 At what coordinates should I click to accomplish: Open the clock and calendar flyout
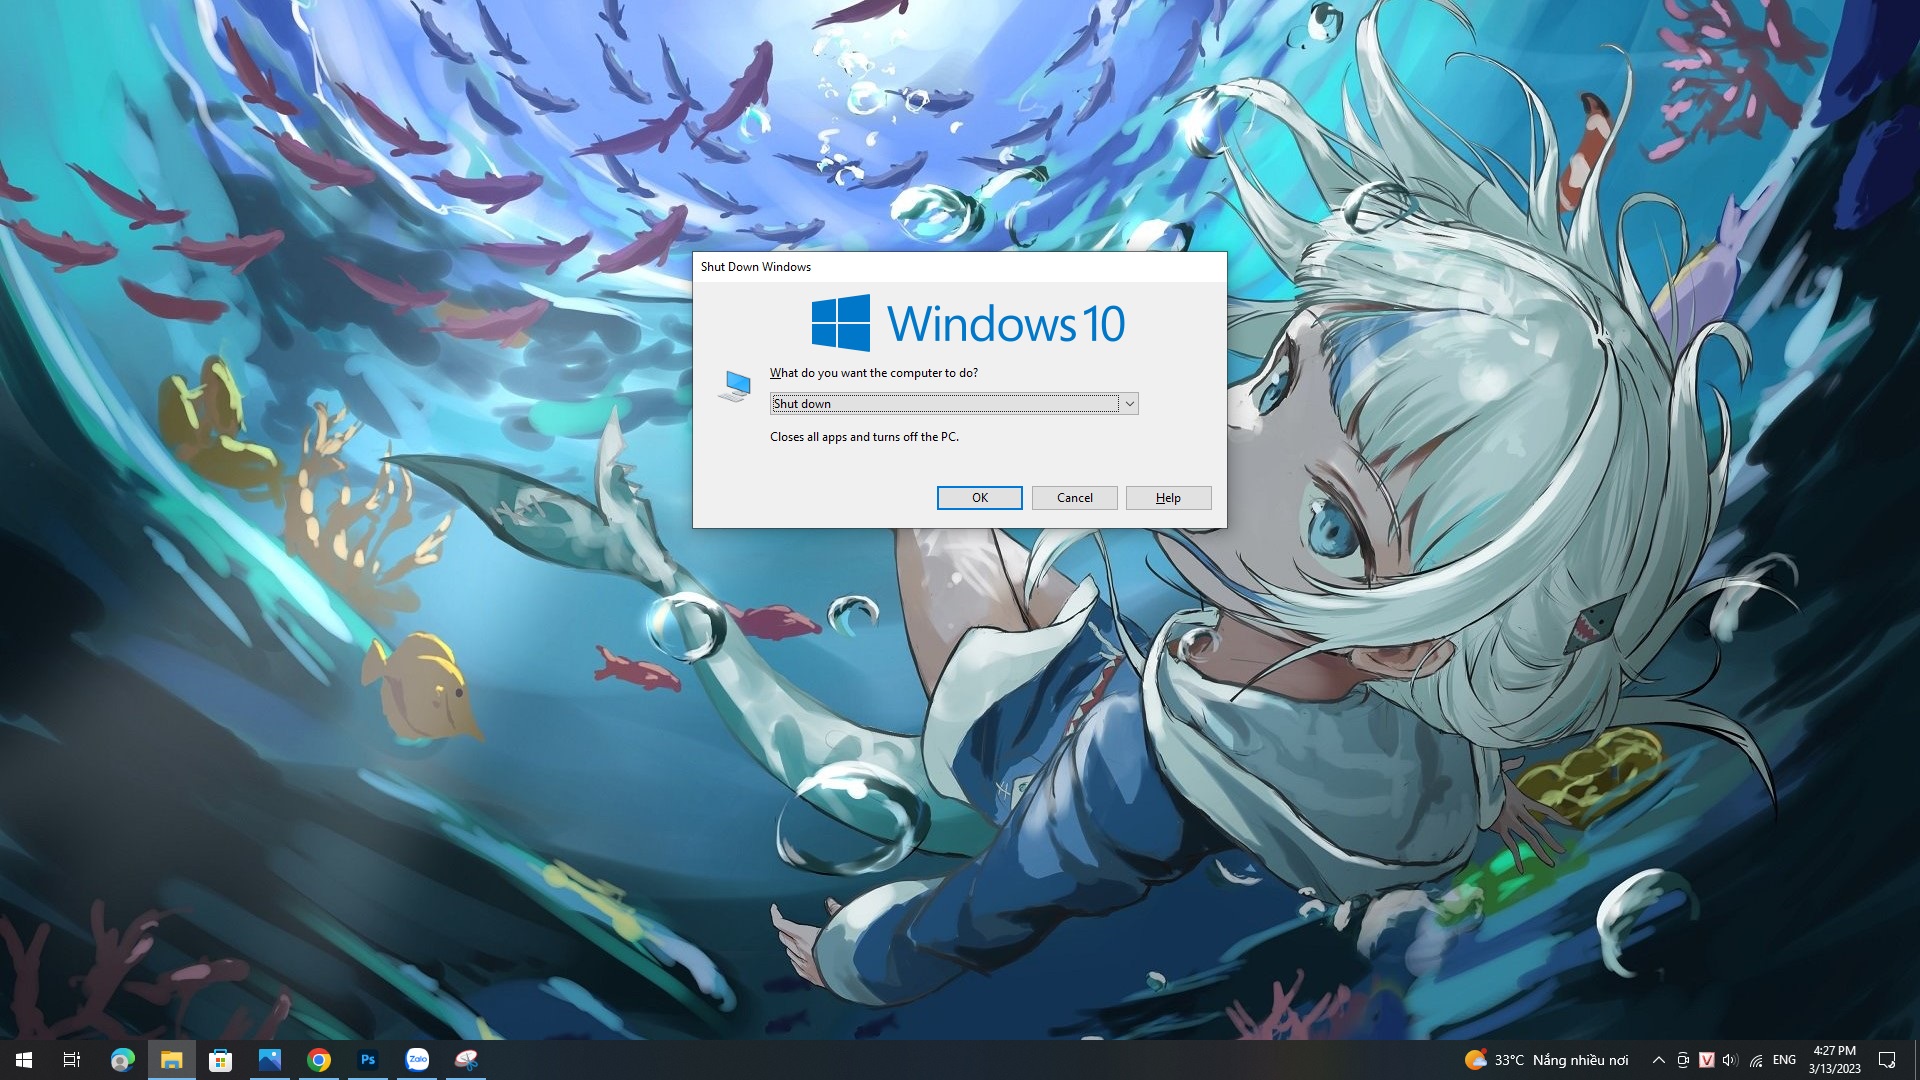click(x=1834, y=1060)
